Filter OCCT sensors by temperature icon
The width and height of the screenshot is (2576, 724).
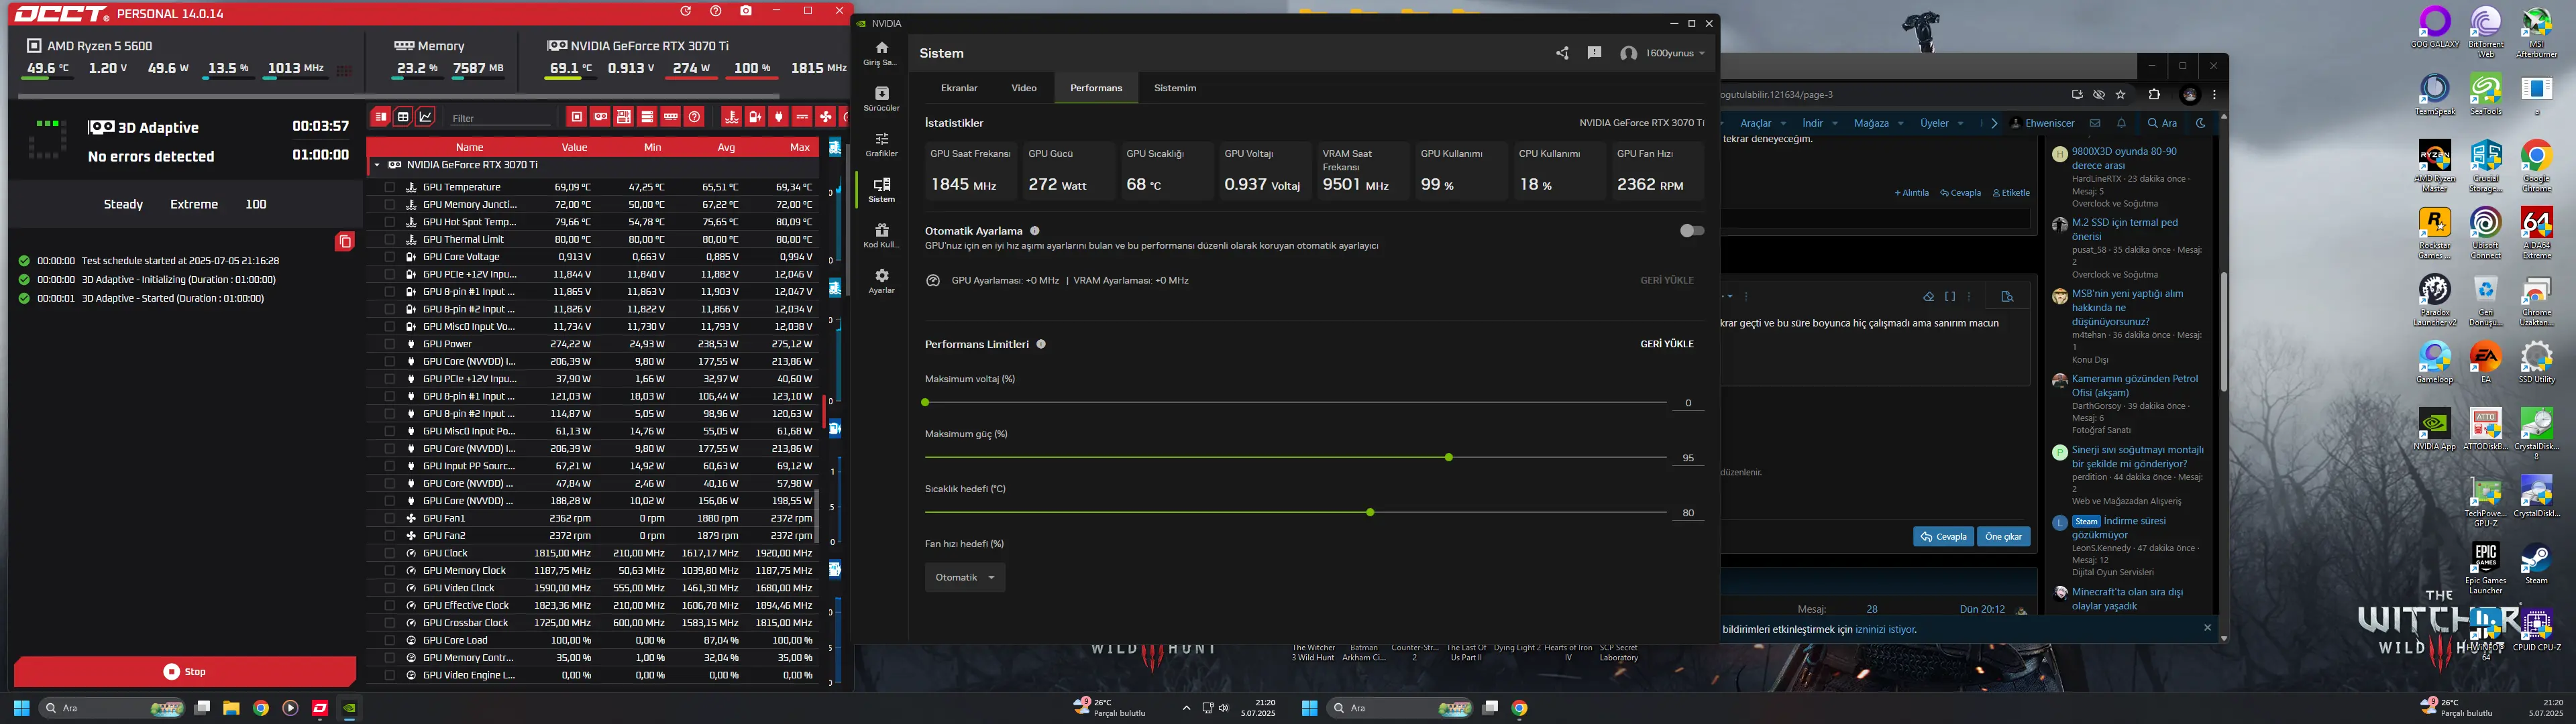pyautogui.click(x=731, y=117)
